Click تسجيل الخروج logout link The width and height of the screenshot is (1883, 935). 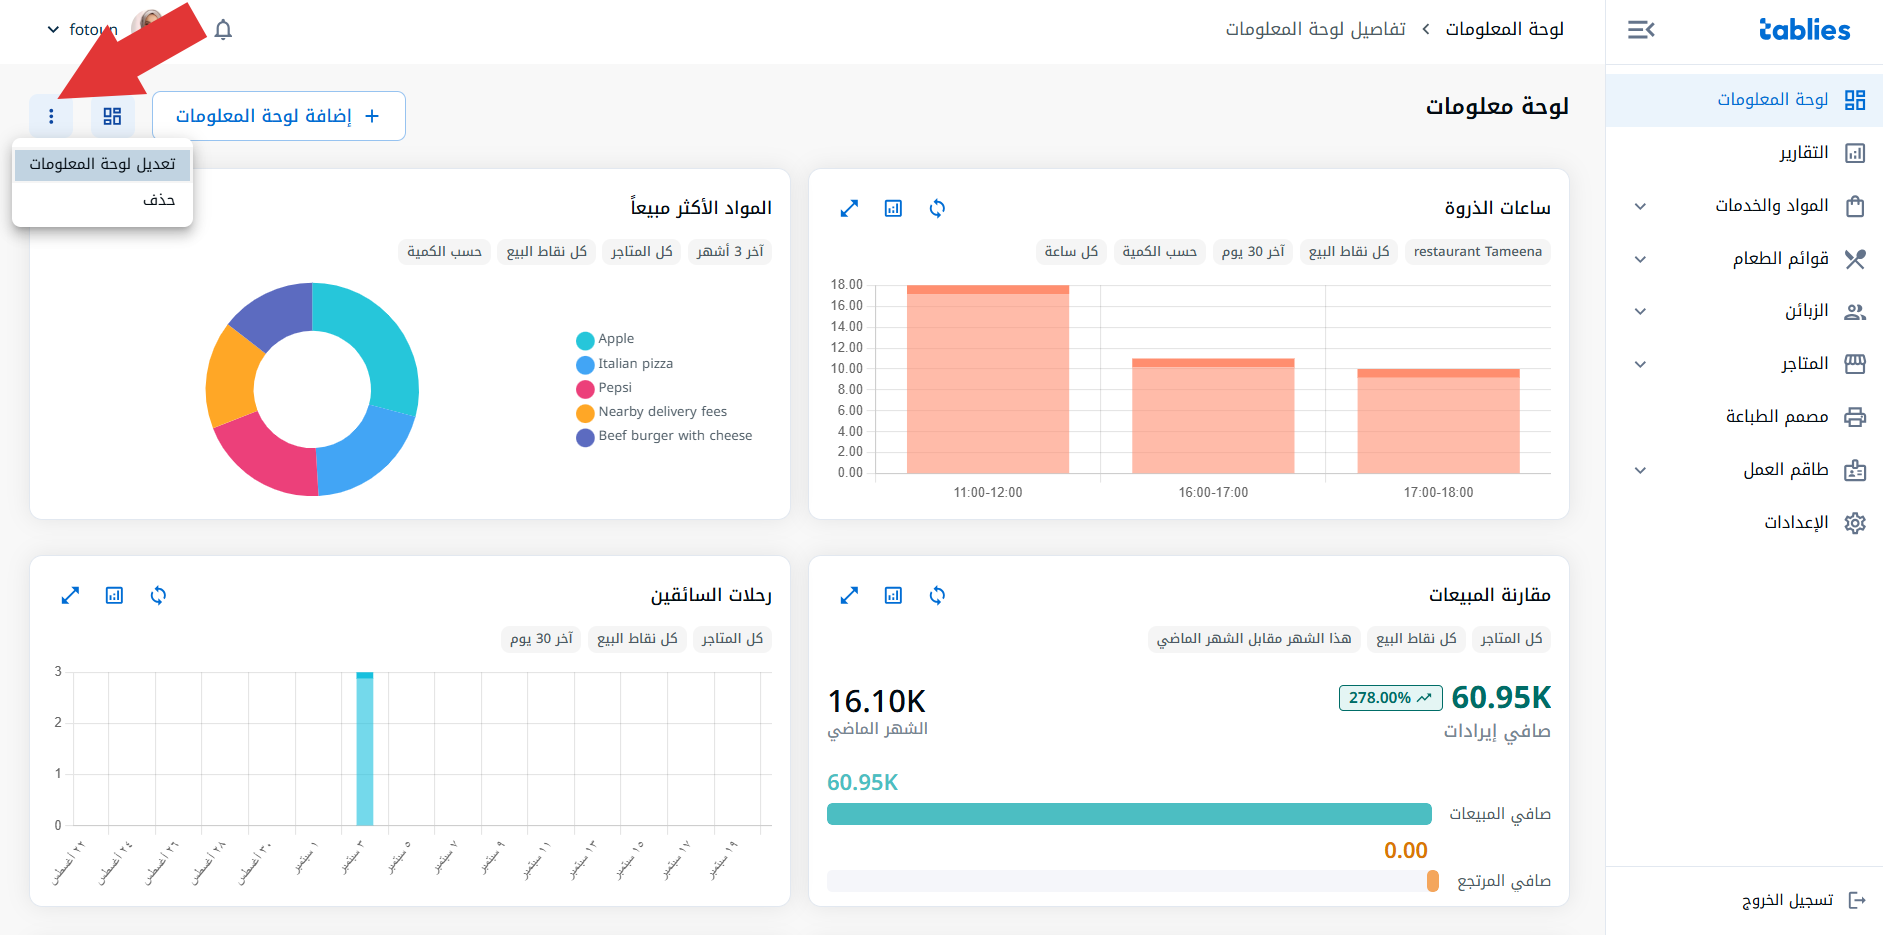click(1787, 901)
